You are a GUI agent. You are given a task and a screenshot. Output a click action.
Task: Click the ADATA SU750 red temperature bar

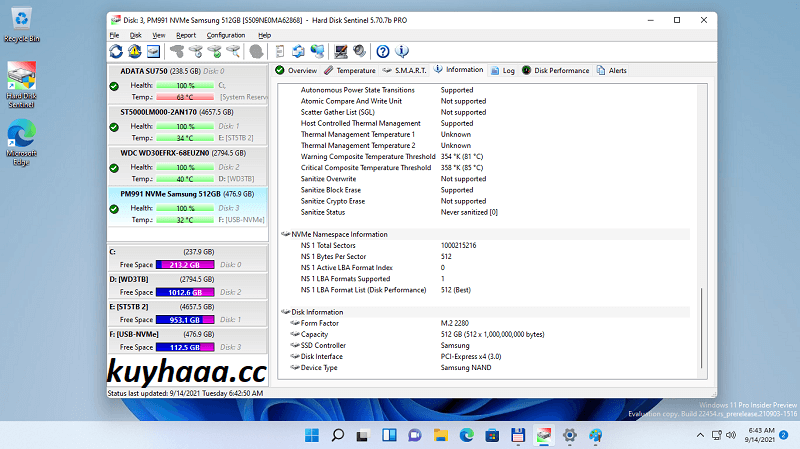point(185,97)
